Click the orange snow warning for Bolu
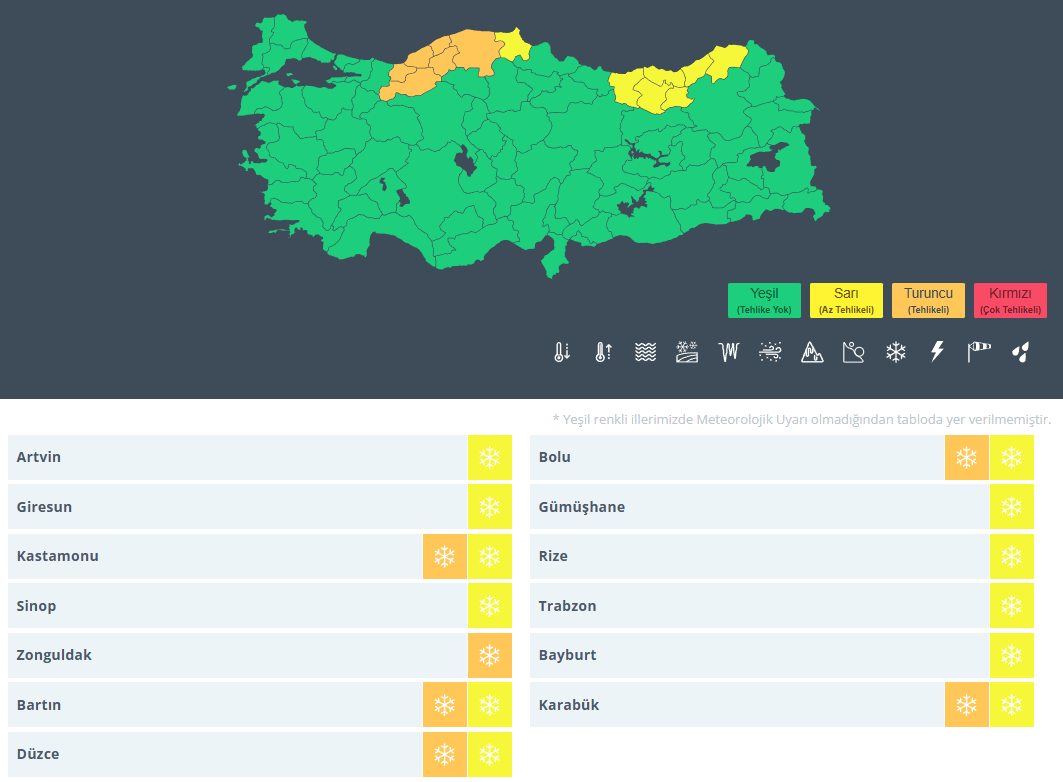The height and width of the screenshot is (782, 1063). (x=966, y=458)
